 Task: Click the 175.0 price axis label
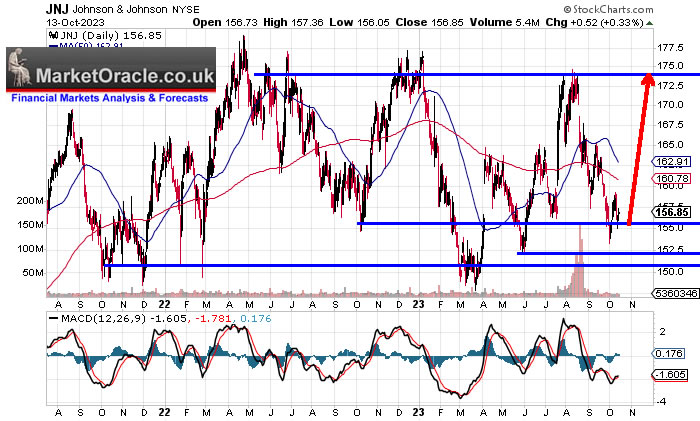coord(670,66)
